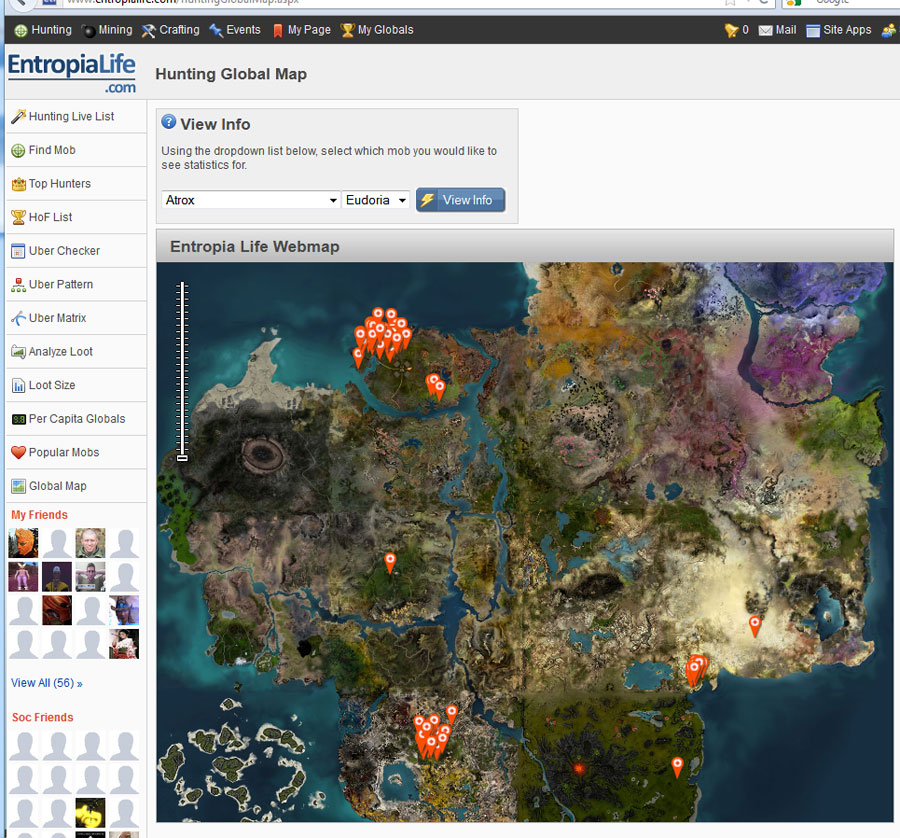900x838 pixels.
Task: Click the Soc Friends heading link
Action: tap(42, 717)
